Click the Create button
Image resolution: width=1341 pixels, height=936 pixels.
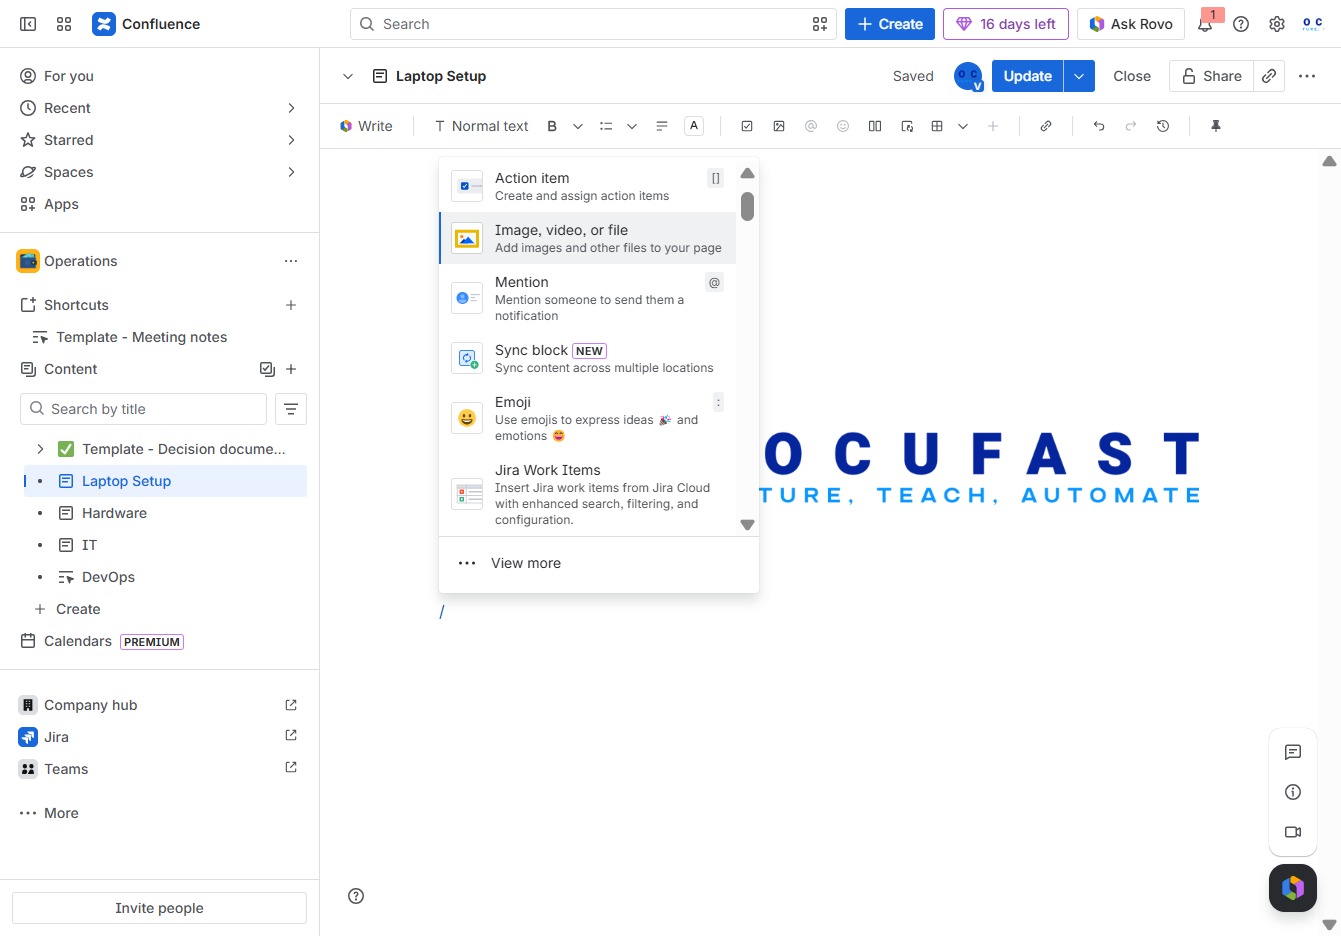(890, 24)
